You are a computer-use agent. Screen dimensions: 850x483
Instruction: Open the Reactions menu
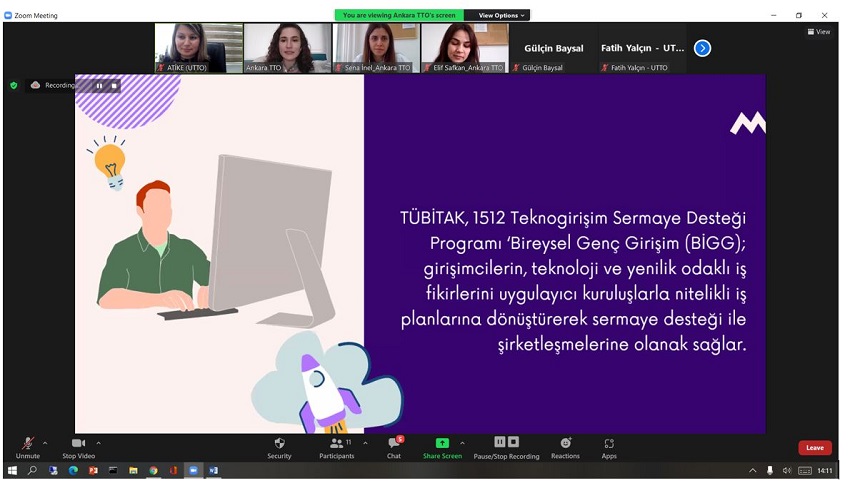[x=565, y=447]
